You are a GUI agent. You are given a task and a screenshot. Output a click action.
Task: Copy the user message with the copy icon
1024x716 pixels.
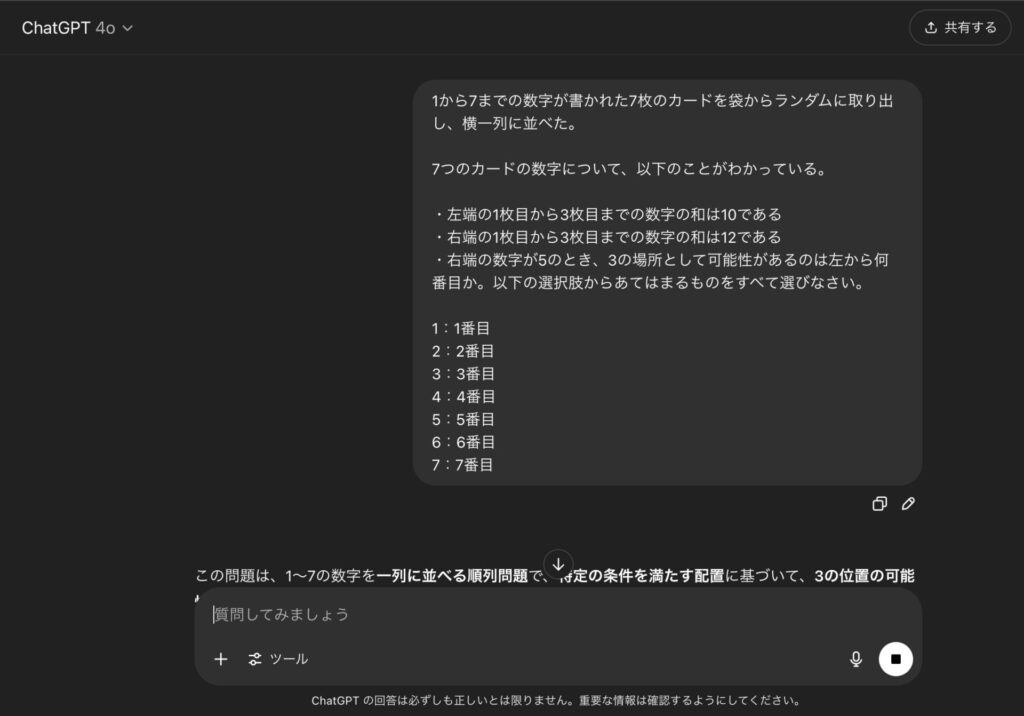[879, 504]
